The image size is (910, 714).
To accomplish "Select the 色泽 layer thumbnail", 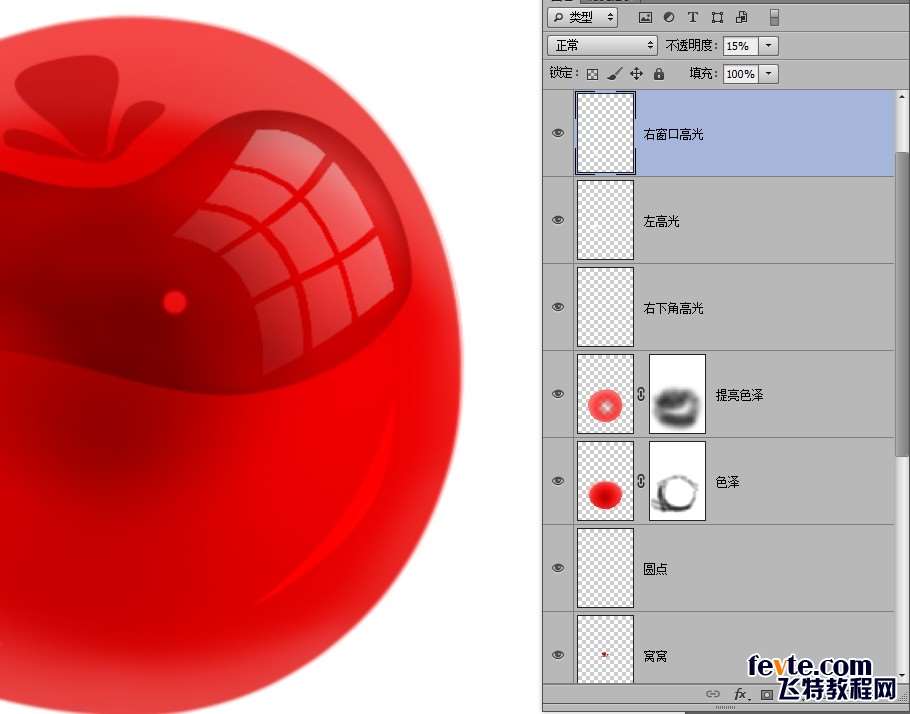I will click(605, 481).
